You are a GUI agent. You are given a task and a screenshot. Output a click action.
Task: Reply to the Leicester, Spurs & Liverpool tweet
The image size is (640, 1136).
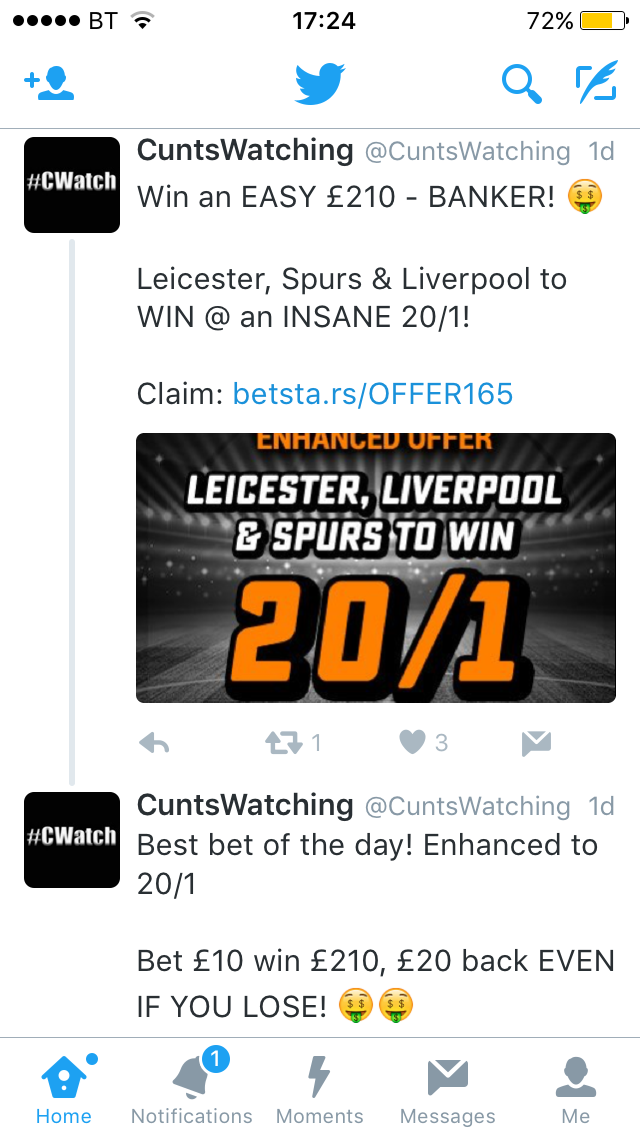coord(154,743)
